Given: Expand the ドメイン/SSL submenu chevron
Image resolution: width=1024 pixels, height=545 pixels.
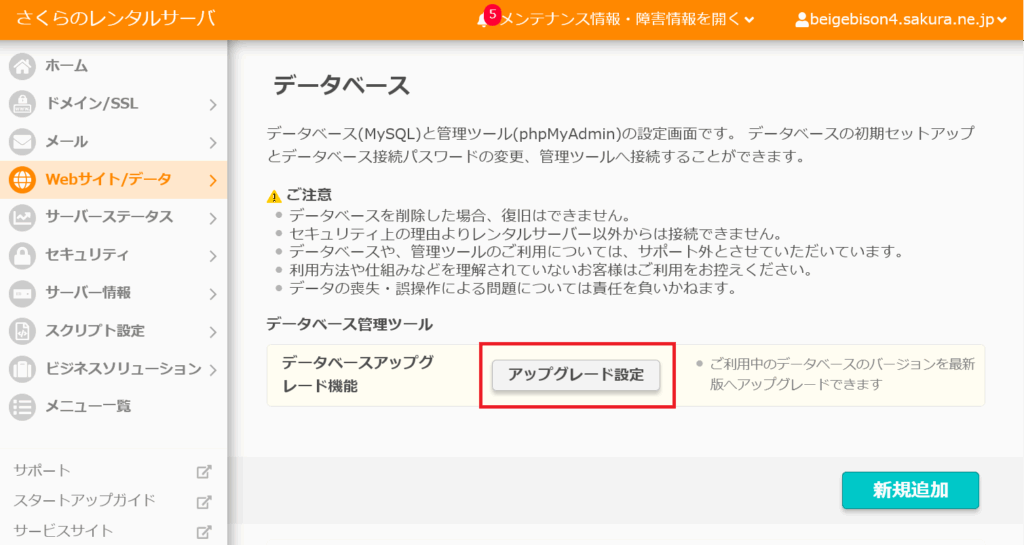Looking at the screenshot, I should pos(213,104).
